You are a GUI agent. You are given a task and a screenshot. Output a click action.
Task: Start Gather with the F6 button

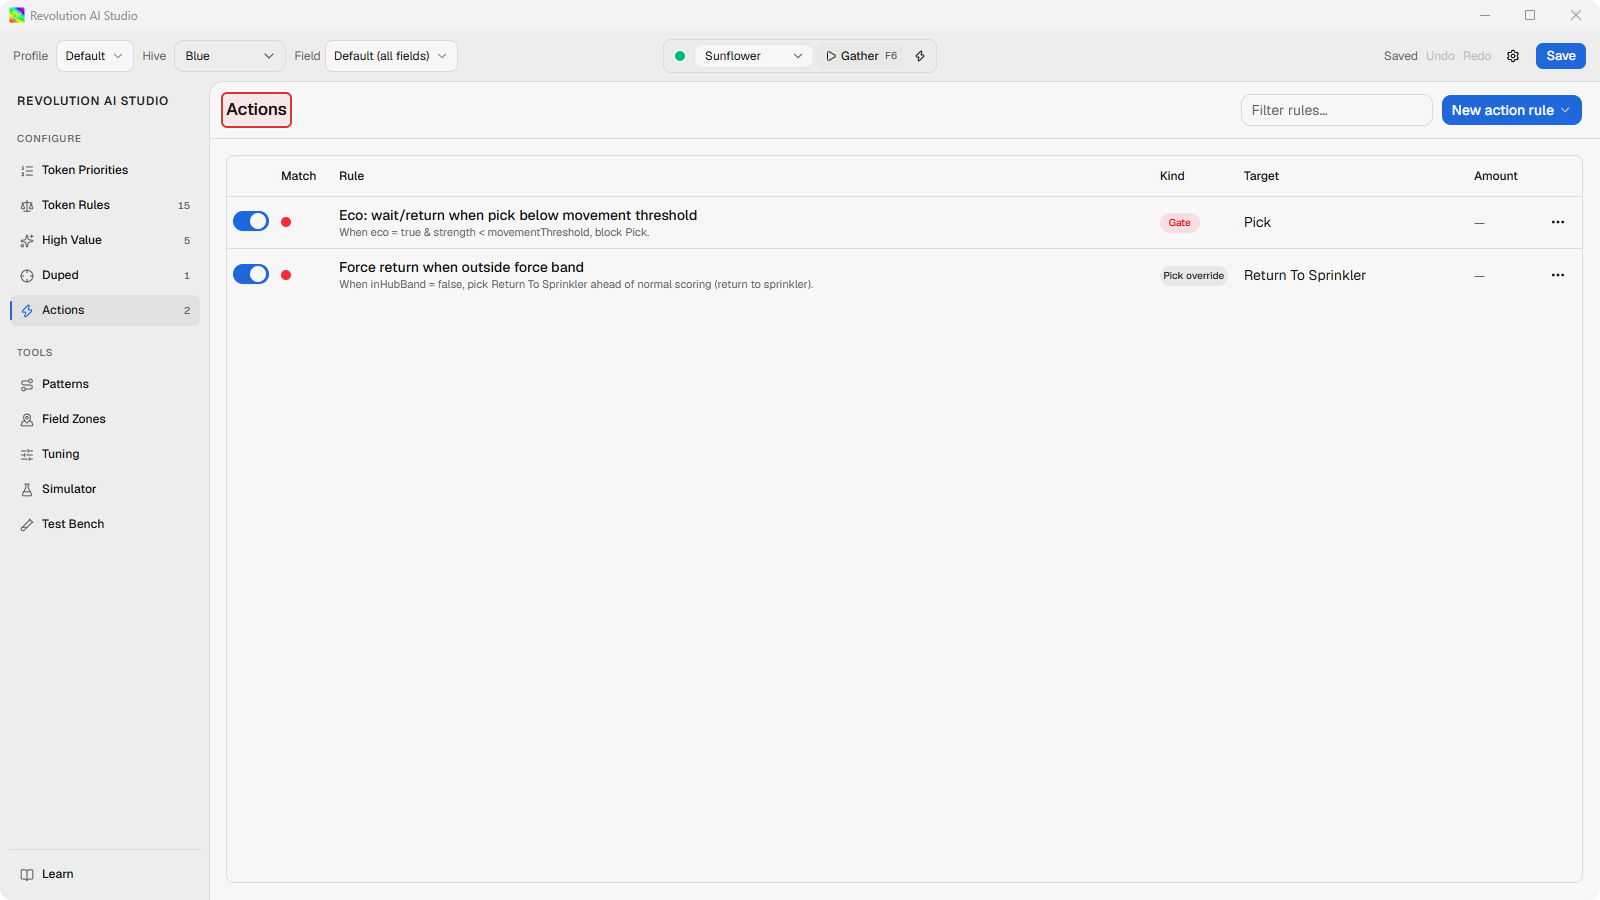[x=862, y=56]
